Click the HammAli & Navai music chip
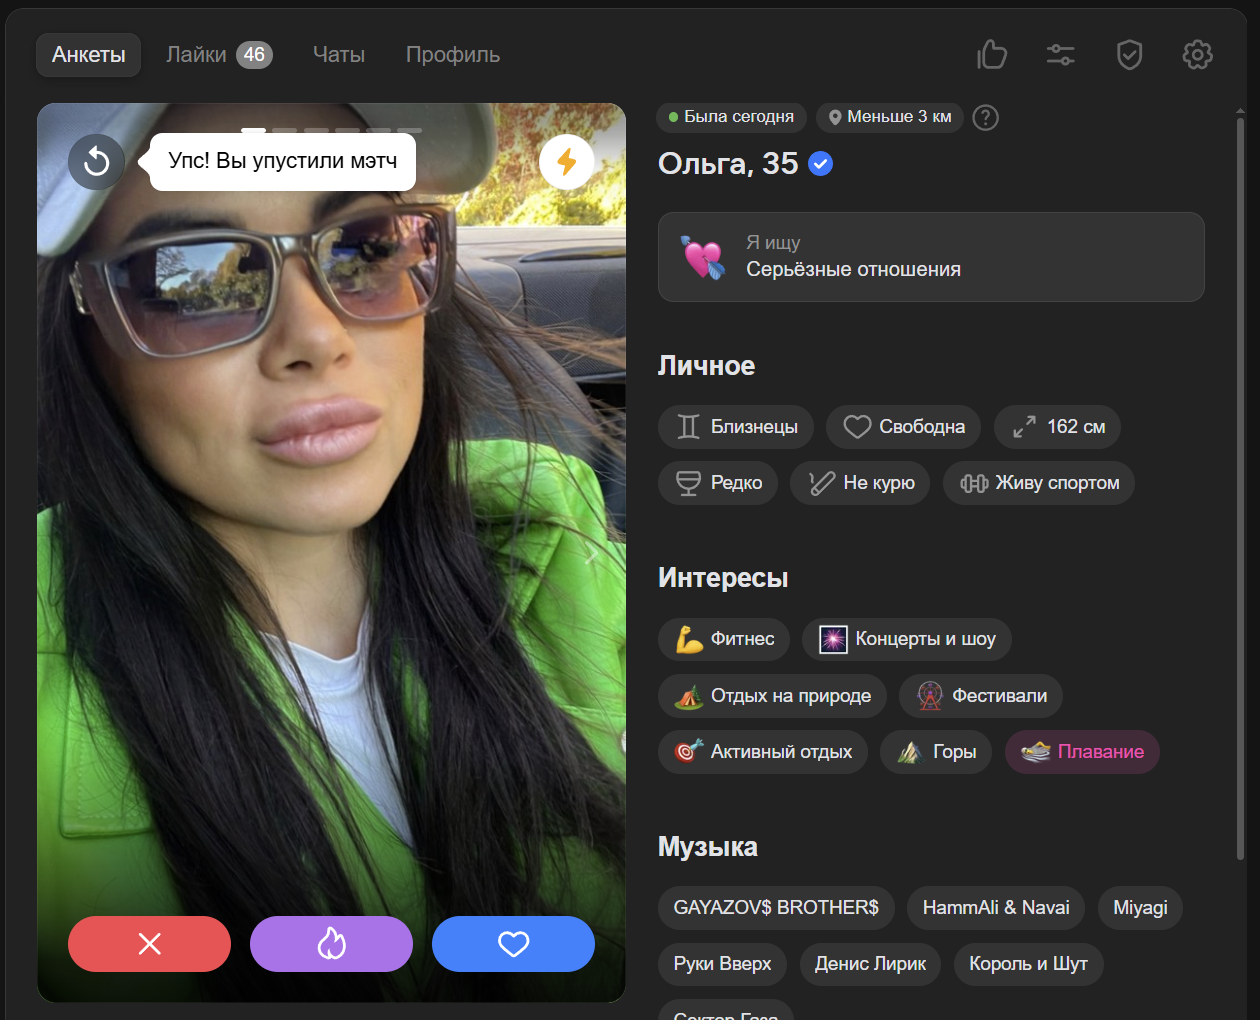Viewport: 1260px width, 1020px height. (996, 908)
